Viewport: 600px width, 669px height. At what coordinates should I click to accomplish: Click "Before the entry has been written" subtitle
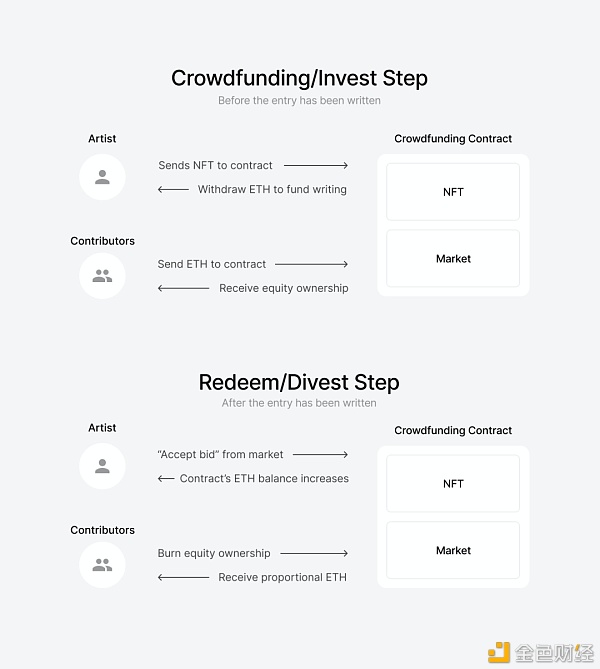(299, 100)
